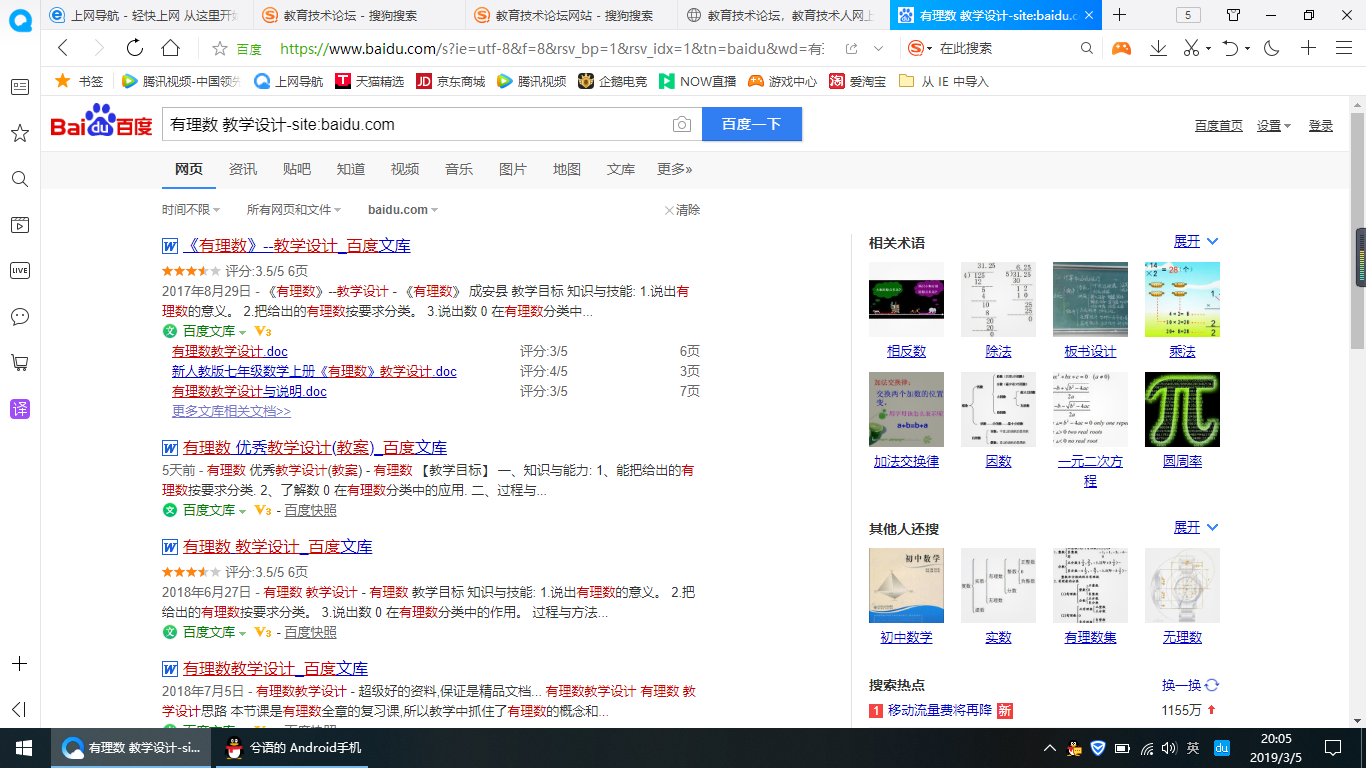Reload the page with refresh icon
This screenshot has width=1366, height=768.
coord(135,48)
